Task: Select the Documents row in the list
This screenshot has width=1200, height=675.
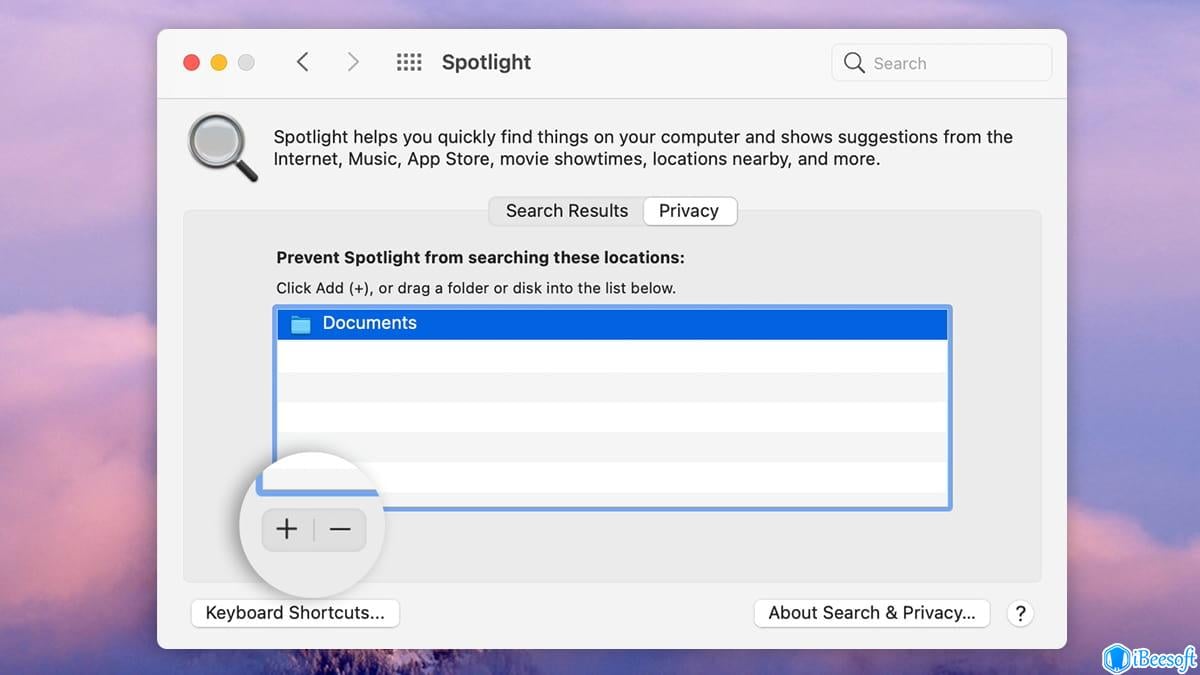Action: tap(612, 324)
